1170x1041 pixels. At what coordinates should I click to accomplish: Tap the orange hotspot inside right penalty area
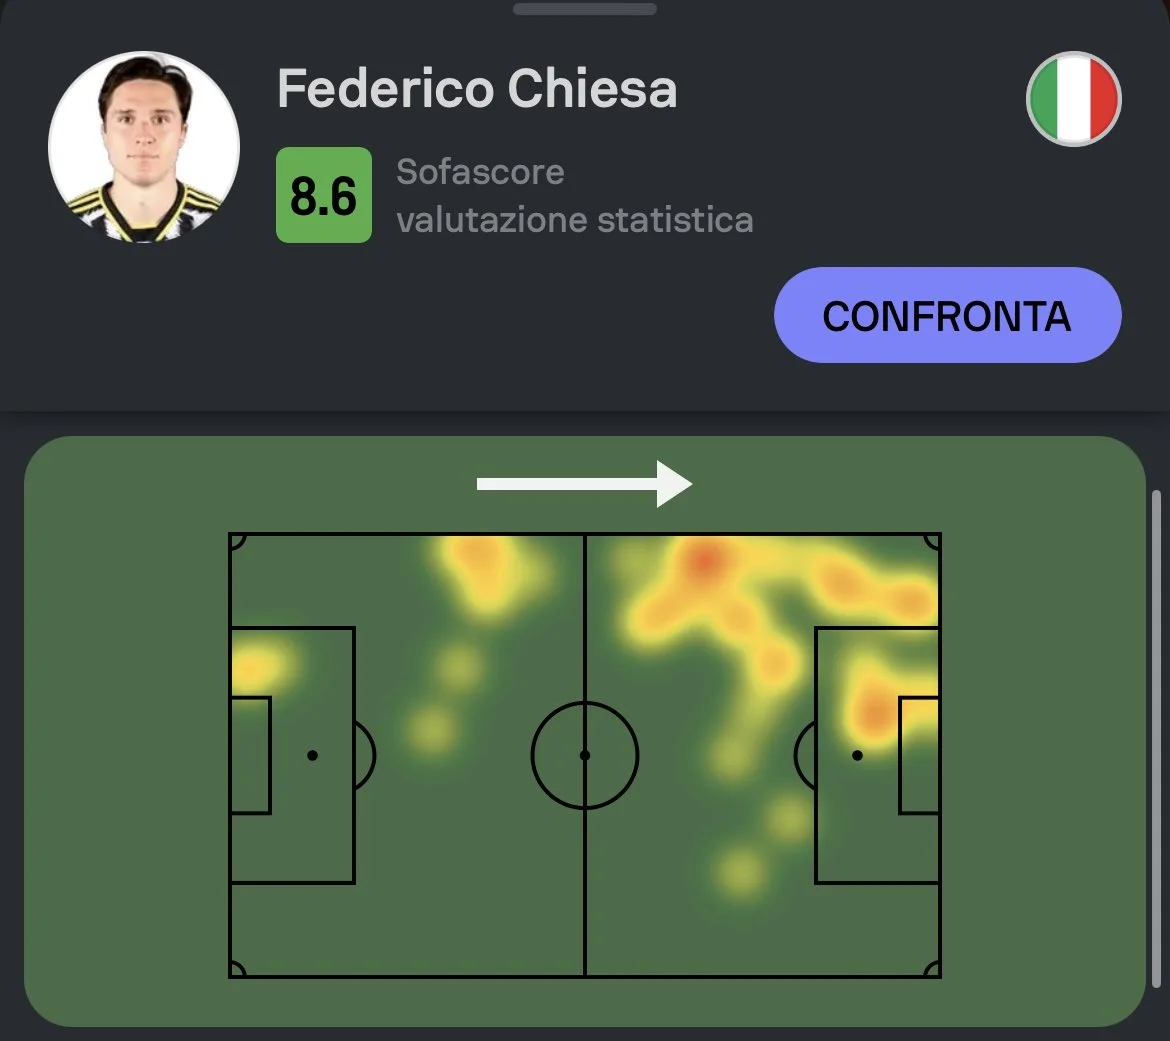[875, 712]
